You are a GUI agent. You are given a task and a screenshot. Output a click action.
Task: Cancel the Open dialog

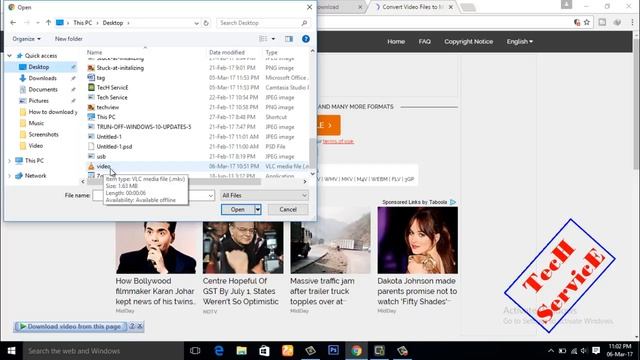pos(288,209)
